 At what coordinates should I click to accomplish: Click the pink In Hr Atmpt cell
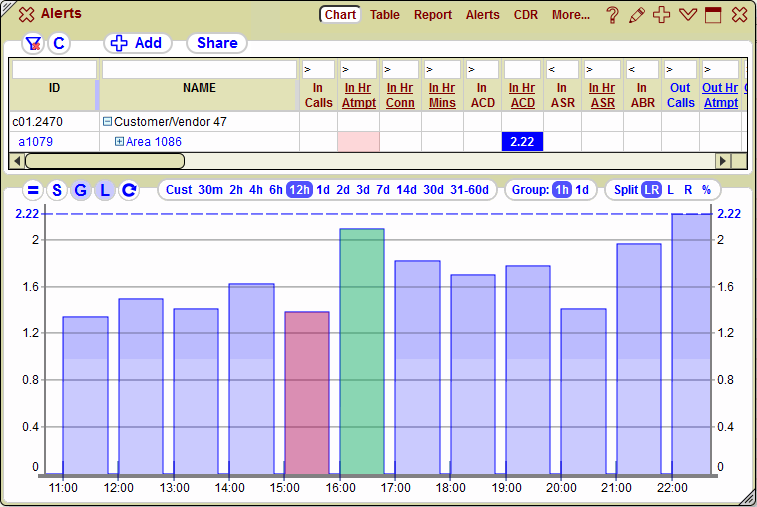click(x=359, y=141)
